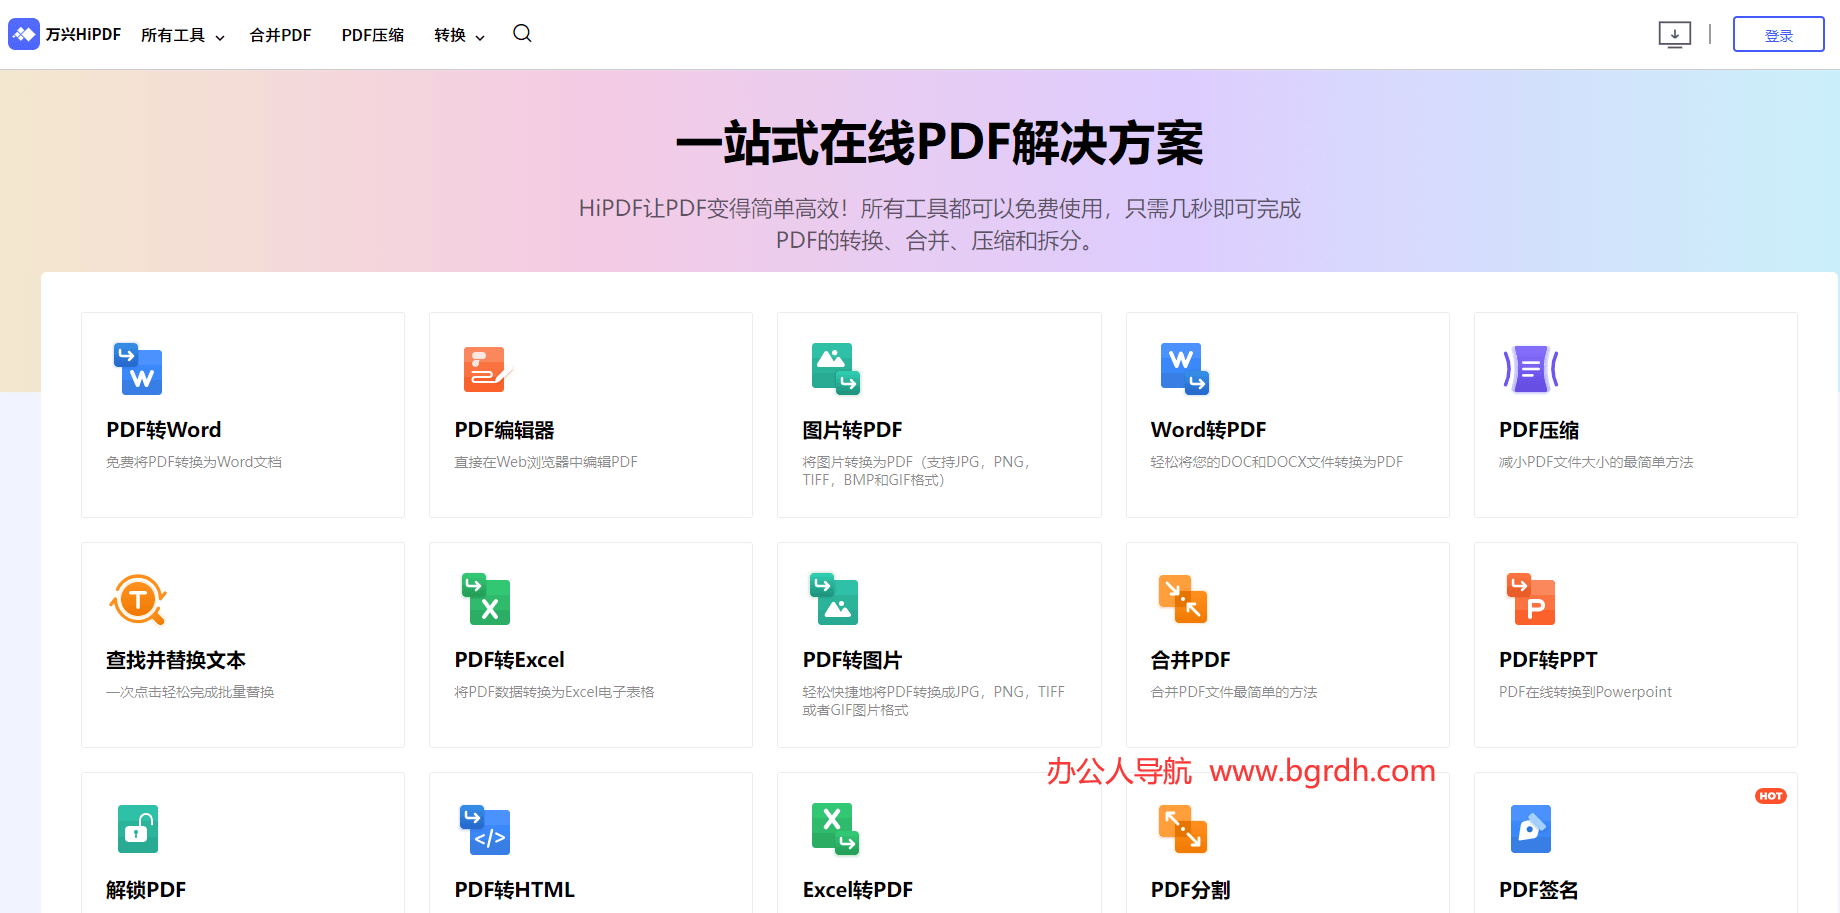The width and height of the screenshot is (1840, 913).
Task: Open the 解锁PDF tool title
Action: click(146, 890)
